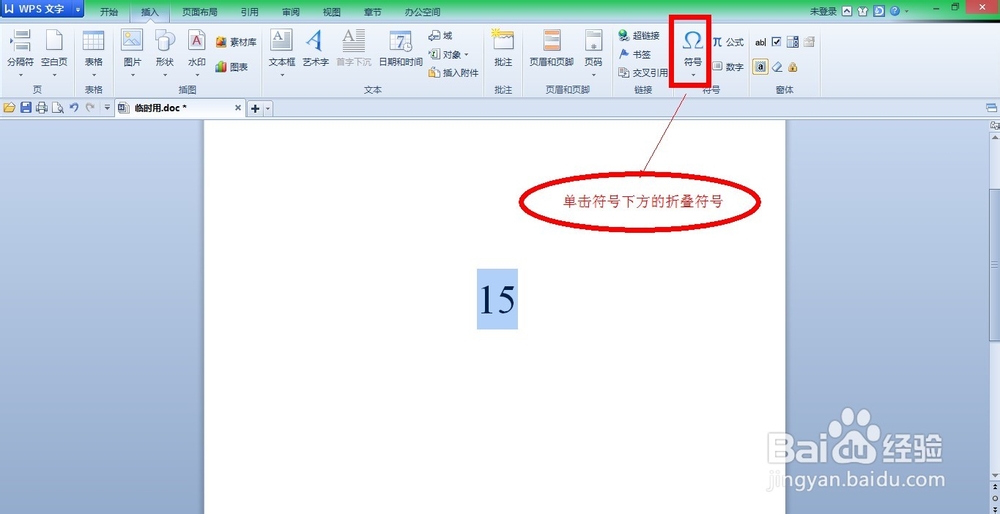Screen dimensions: 1000x514
Task: Insert a 文本框 text box
Action: pyautogui.click(x=282, y=49)
